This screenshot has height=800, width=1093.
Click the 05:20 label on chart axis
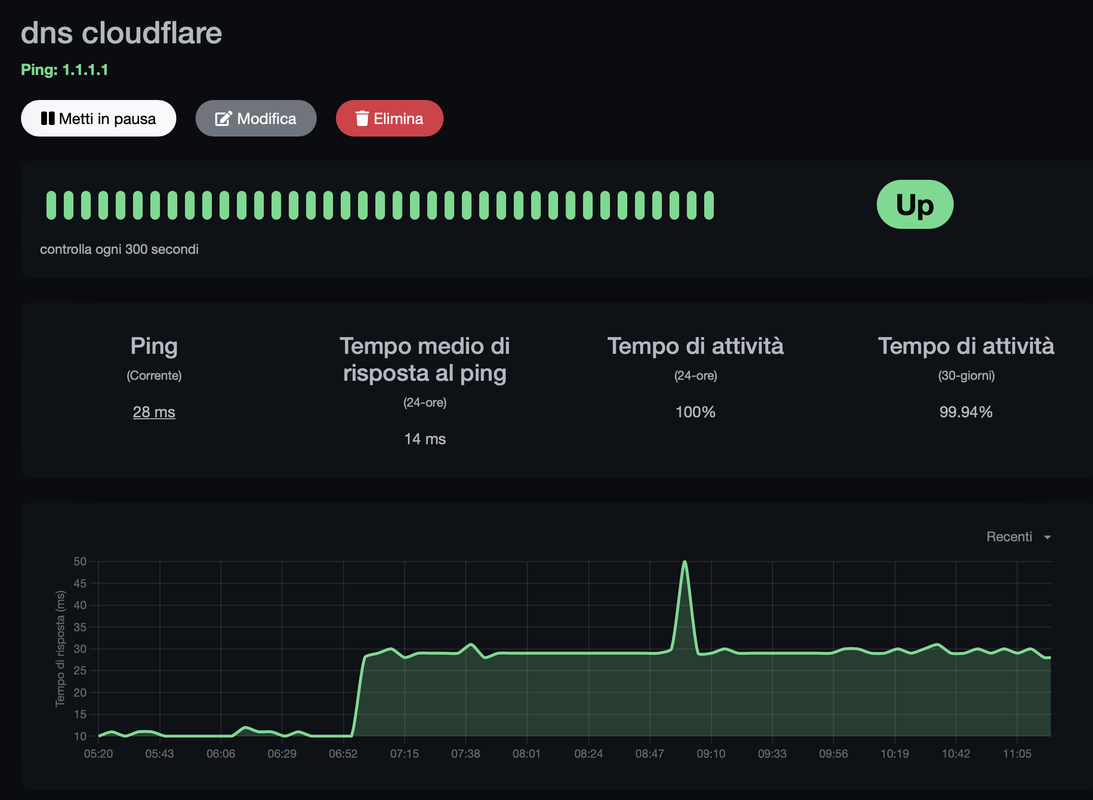point(98,753)
